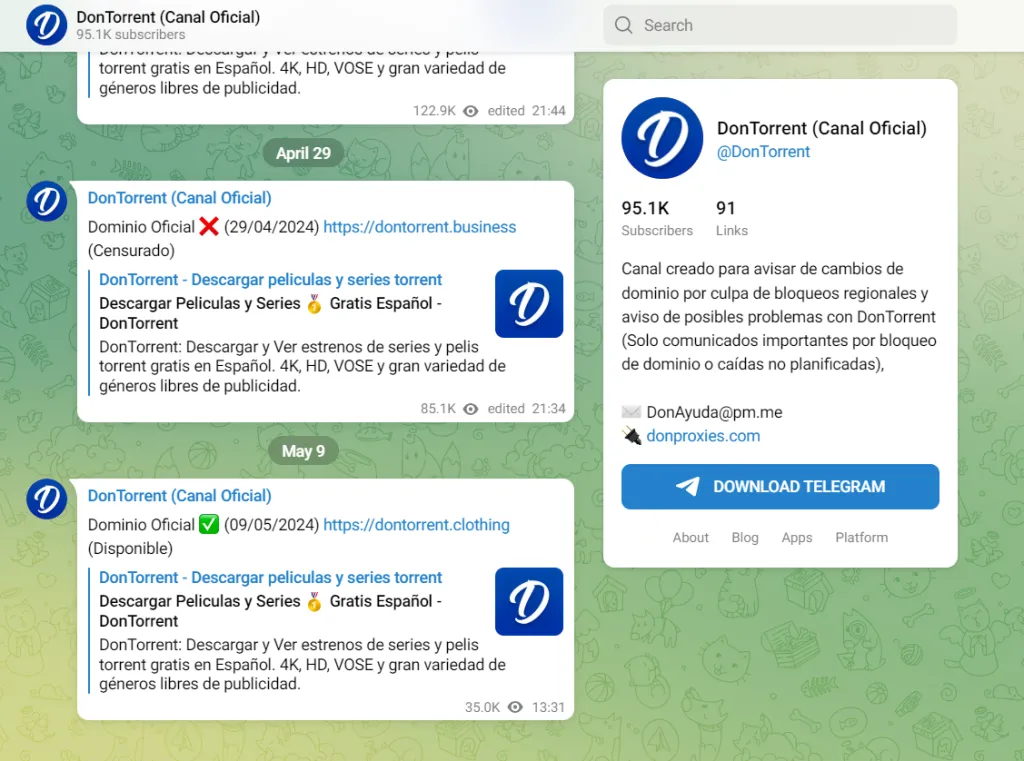Open the Blog footer link

coord(744,538)
